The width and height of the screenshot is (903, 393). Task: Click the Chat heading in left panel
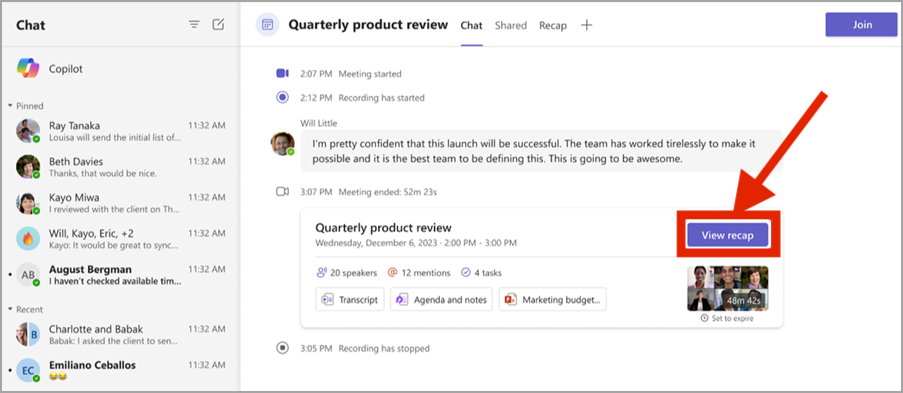click(31, 25)
